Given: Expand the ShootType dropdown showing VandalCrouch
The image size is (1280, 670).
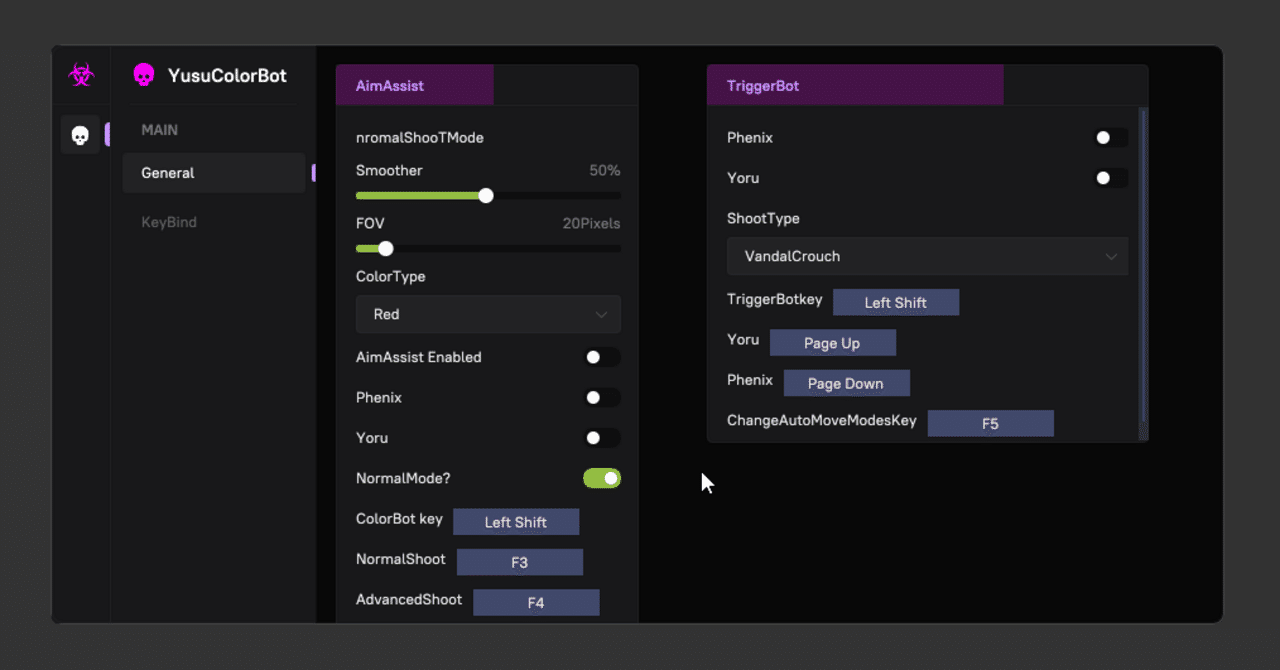Looking at the screenshot, I should [927, 256].
